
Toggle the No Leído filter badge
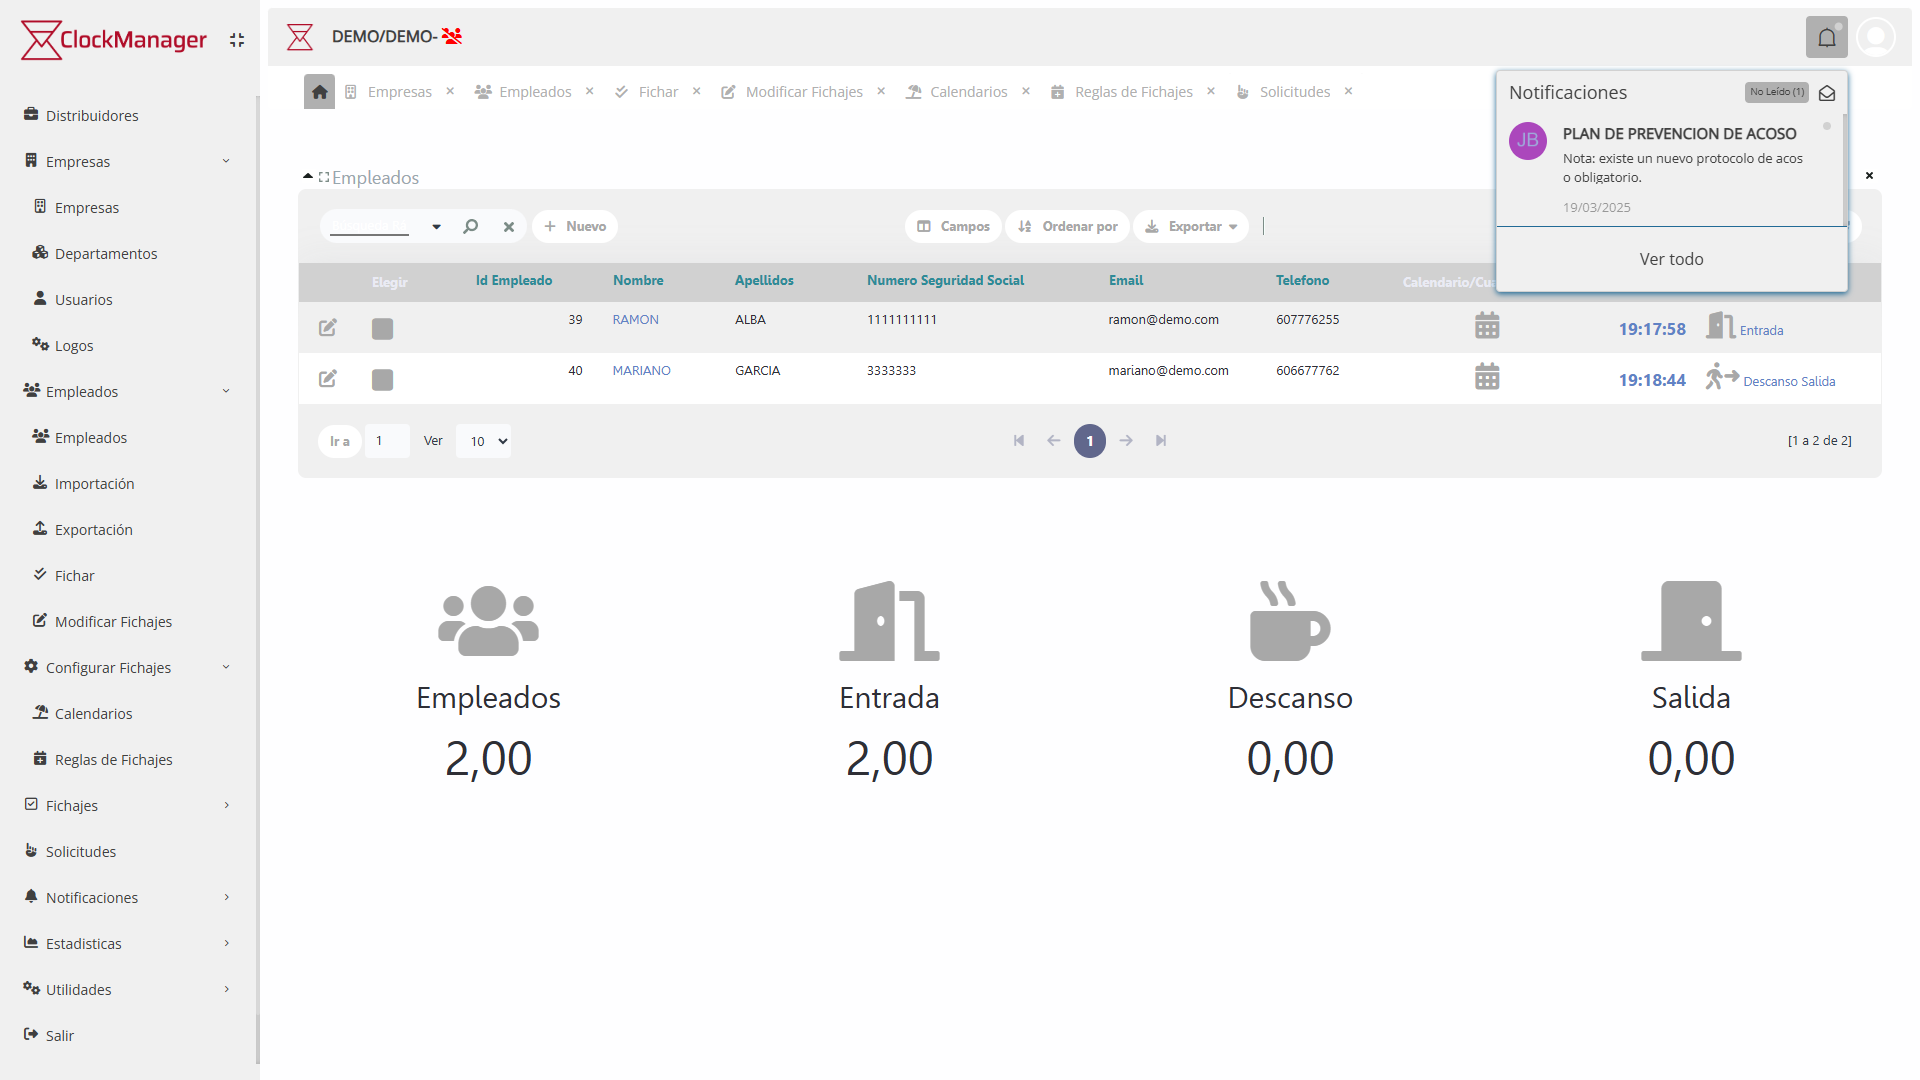click(1776, 92)
